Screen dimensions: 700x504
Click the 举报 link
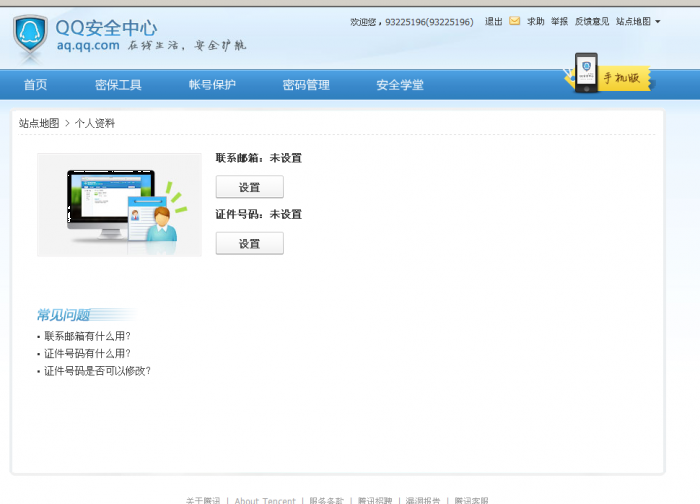559,21
